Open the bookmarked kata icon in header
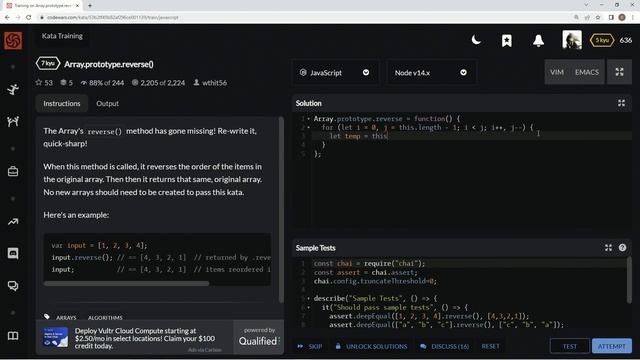This screenshot has width=640, height=360. click(507, 40)
